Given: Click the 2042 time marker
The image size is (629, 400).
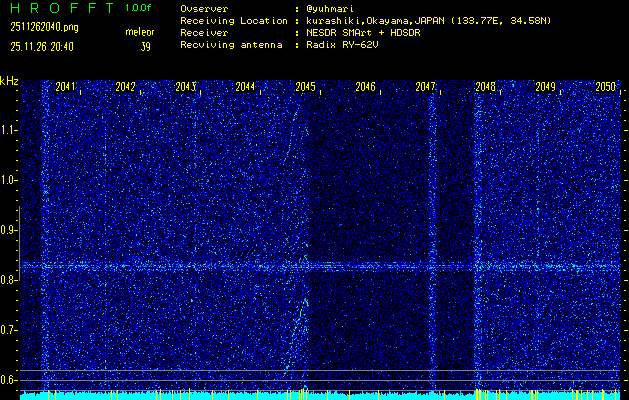Looking at the screenshot, I should (x=126, y=87).
